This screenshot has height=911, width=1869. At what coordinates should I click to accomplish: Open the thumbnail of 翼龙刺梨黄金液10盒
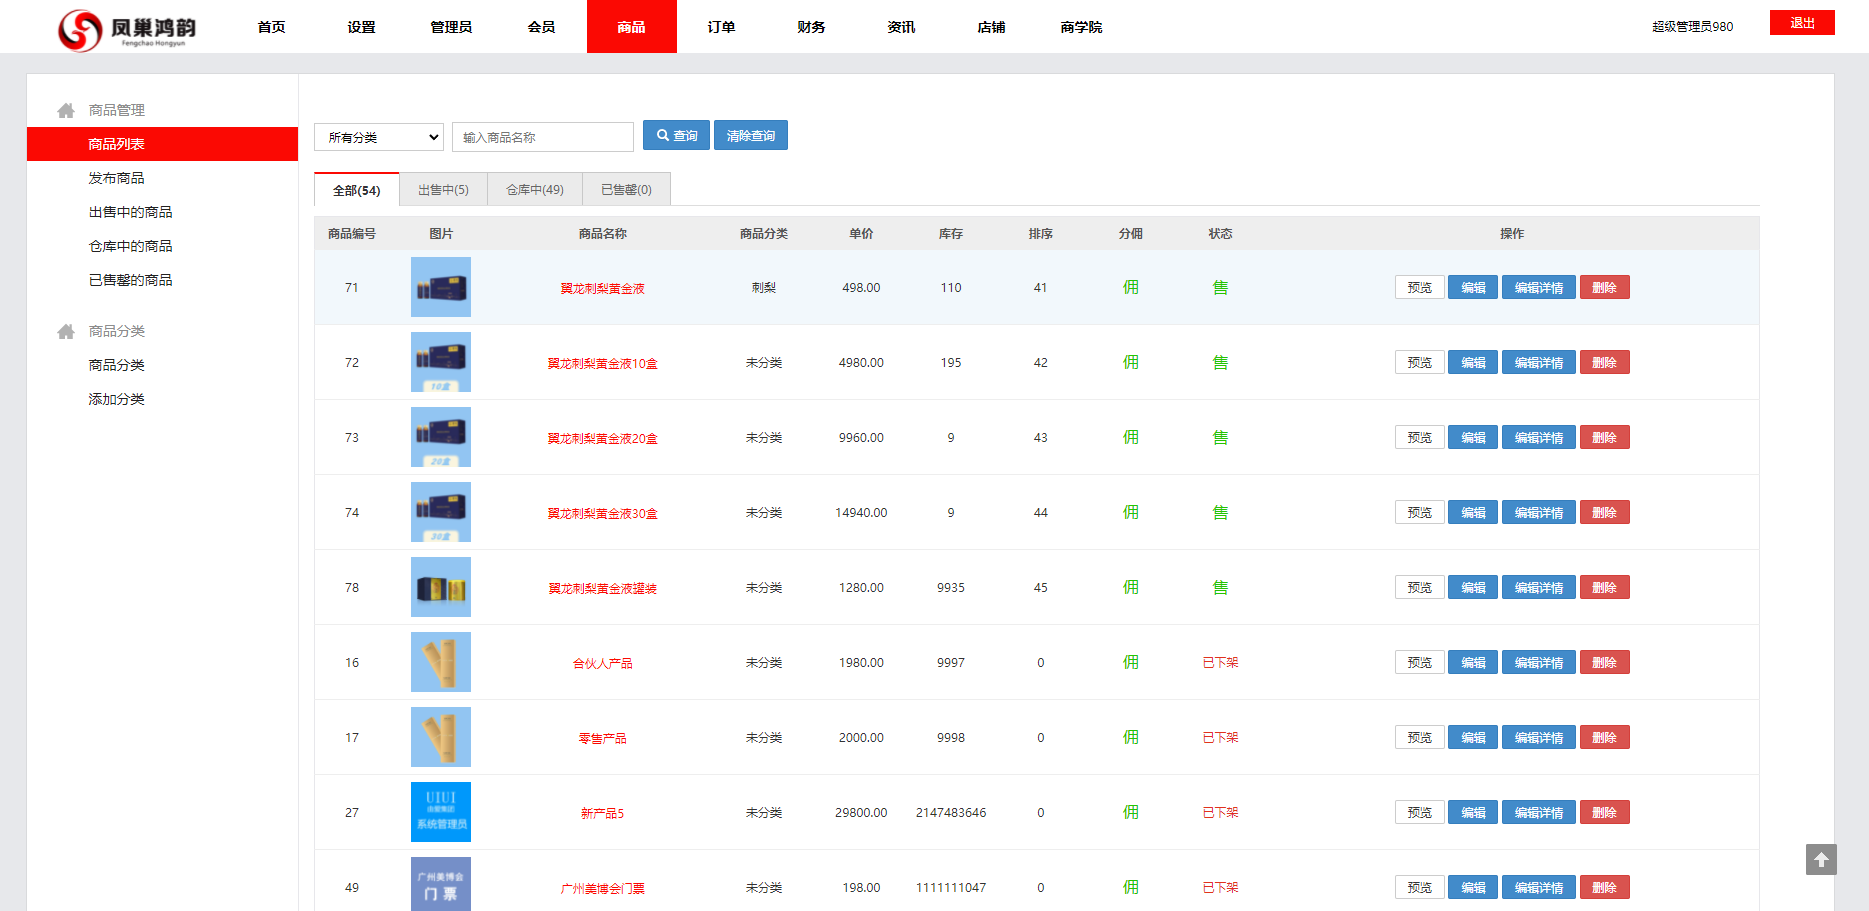(x=441, y=362)
